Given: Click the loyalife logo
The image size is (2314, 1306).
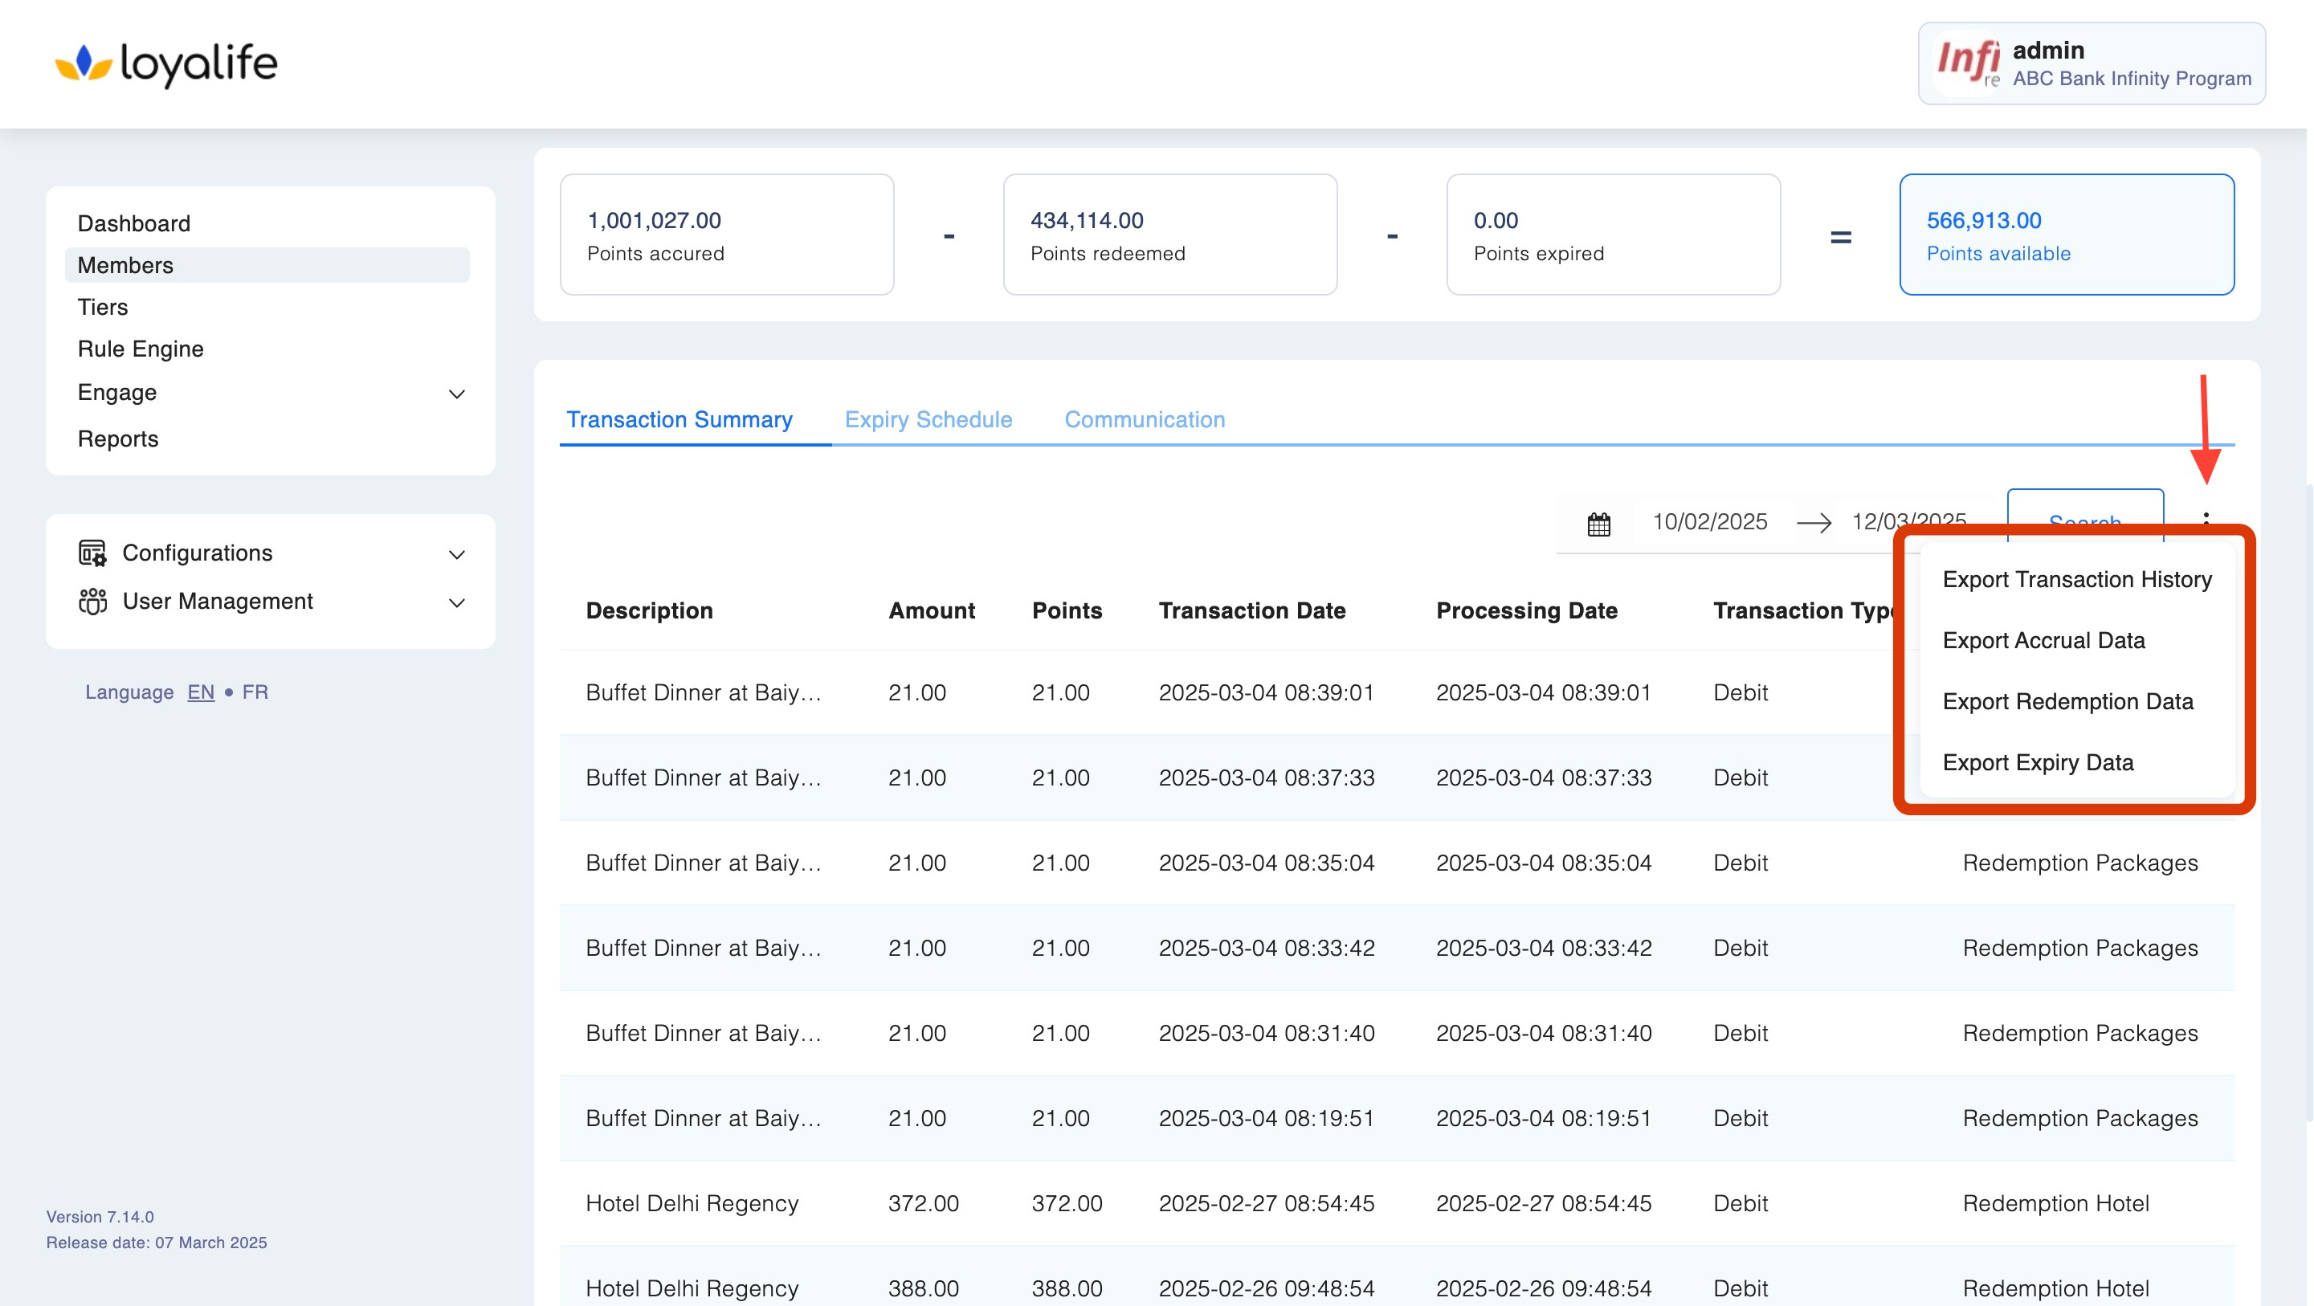Looking at the screenshot, I should (166, 64).
